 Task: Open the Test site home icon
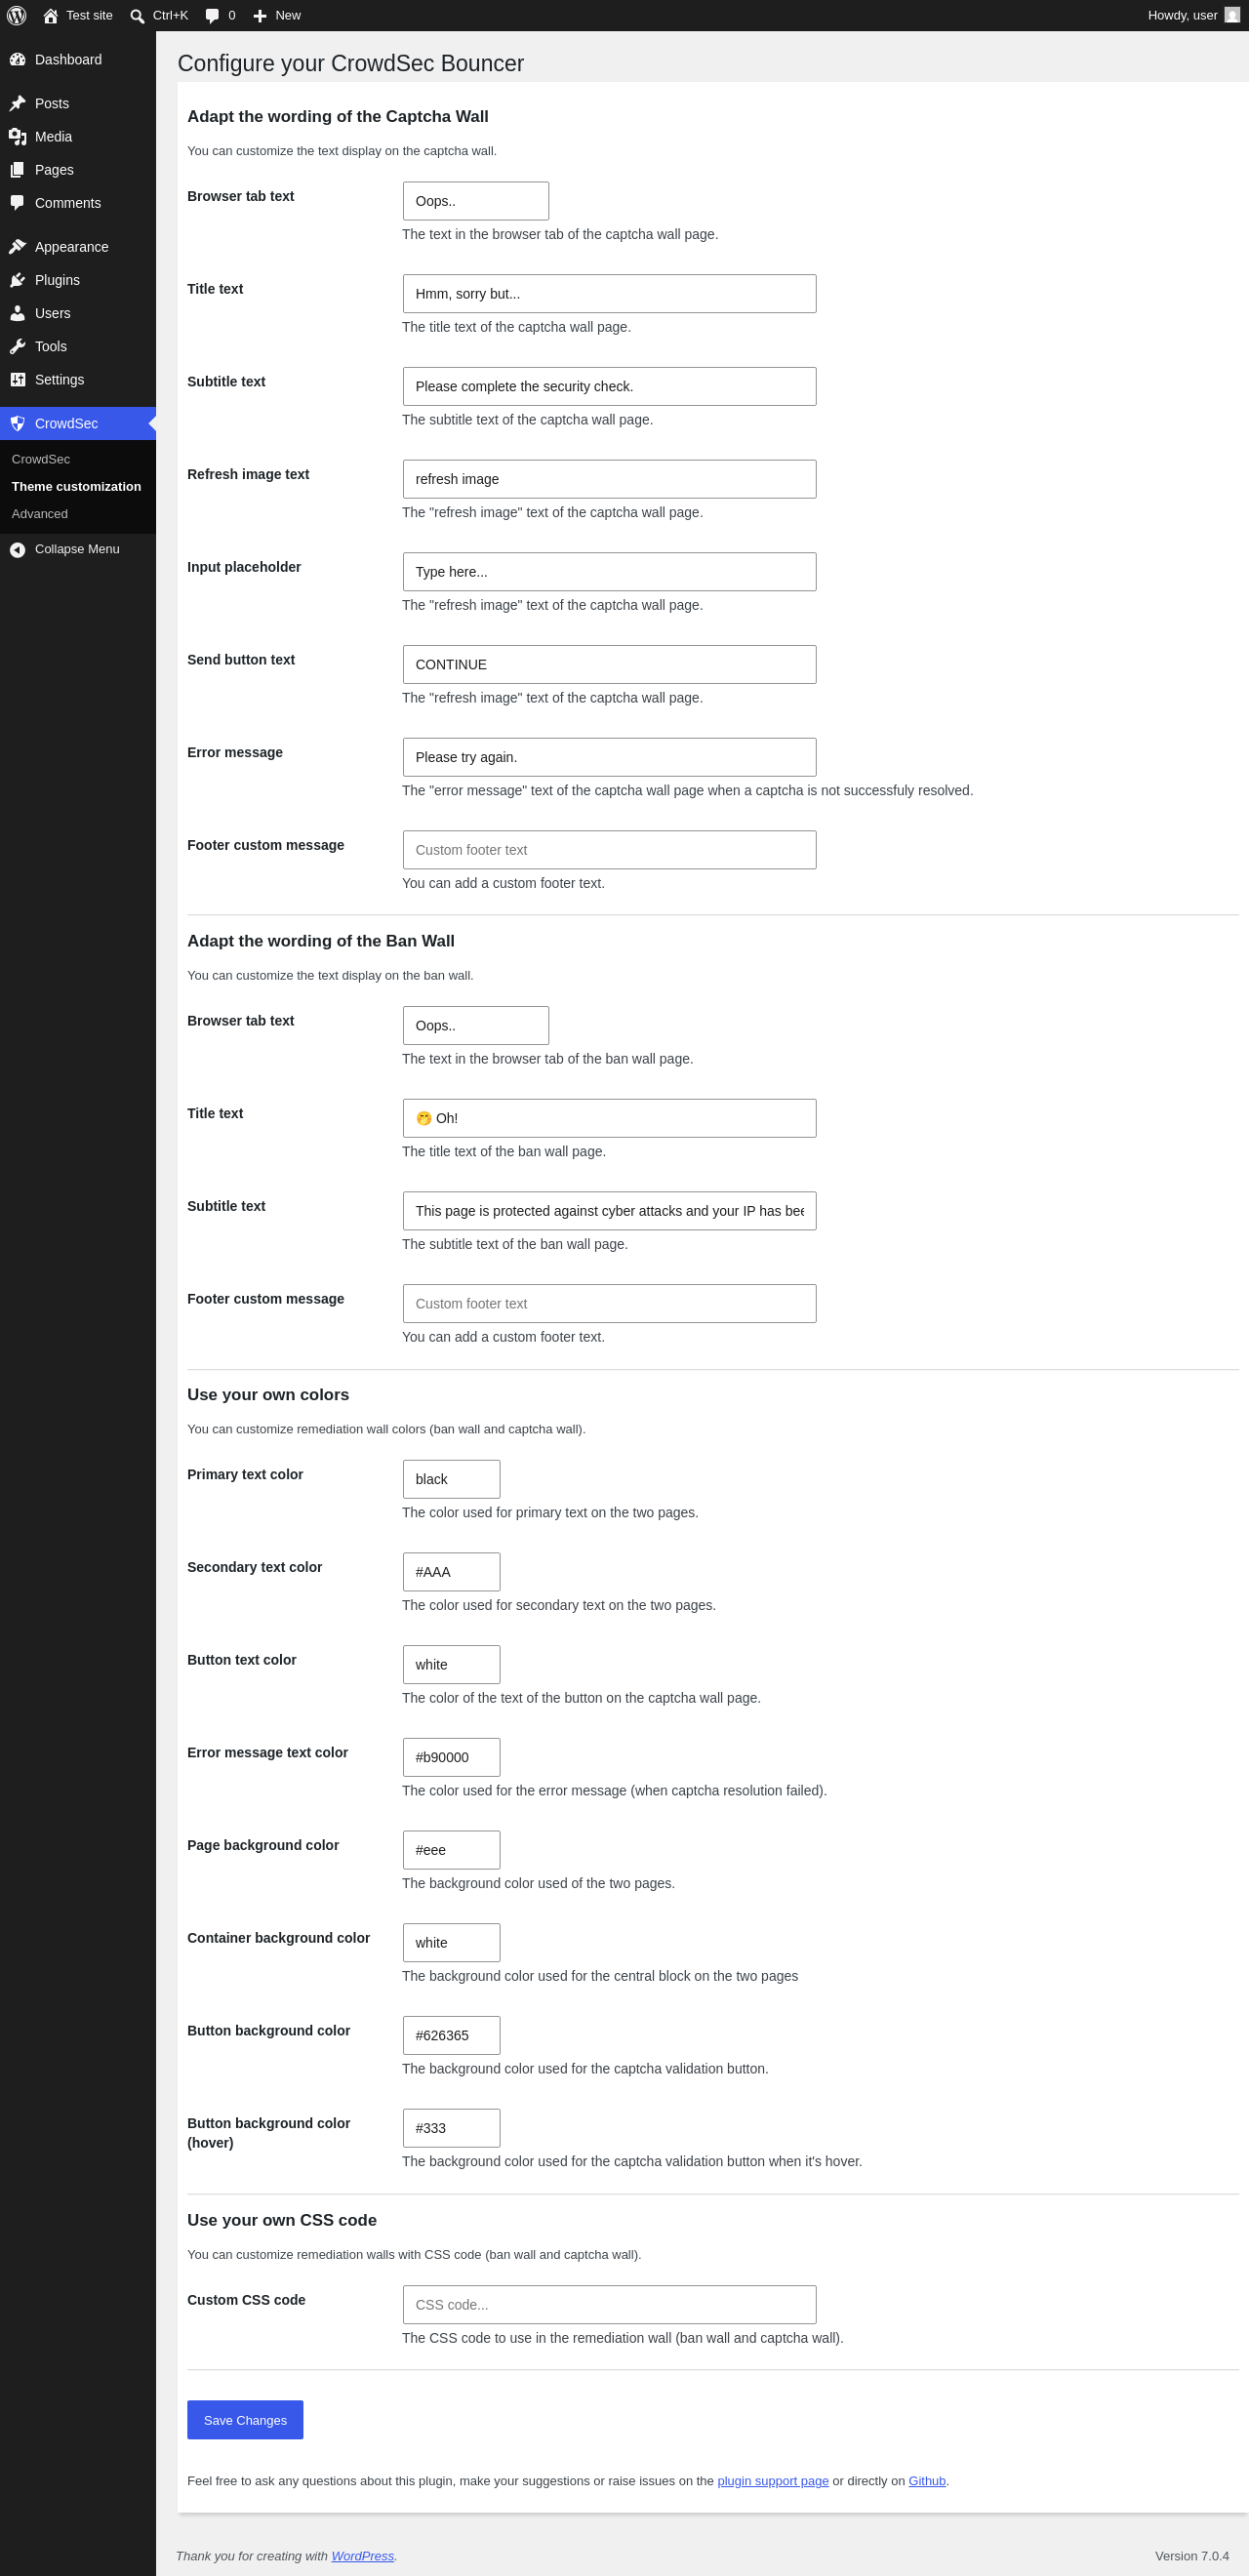pos(50,16)
